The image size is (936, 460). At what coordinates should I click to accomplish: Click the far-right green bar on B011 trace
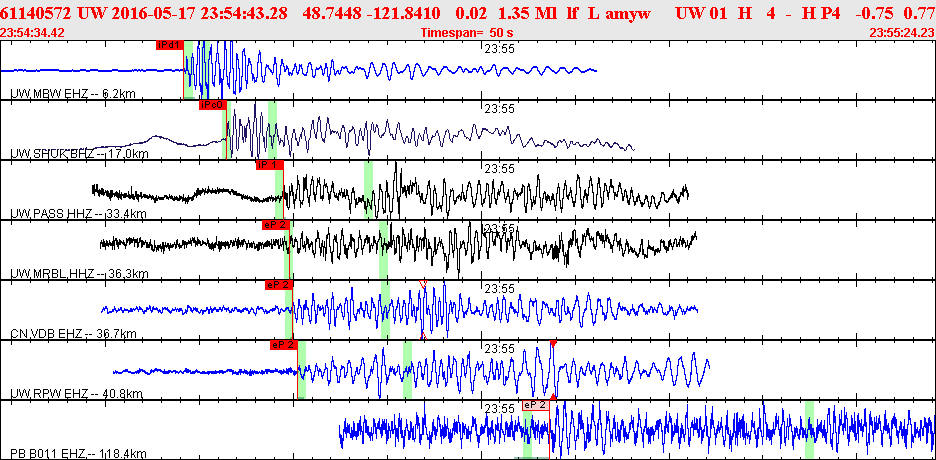pyautogui.click(x=809, y=430)
